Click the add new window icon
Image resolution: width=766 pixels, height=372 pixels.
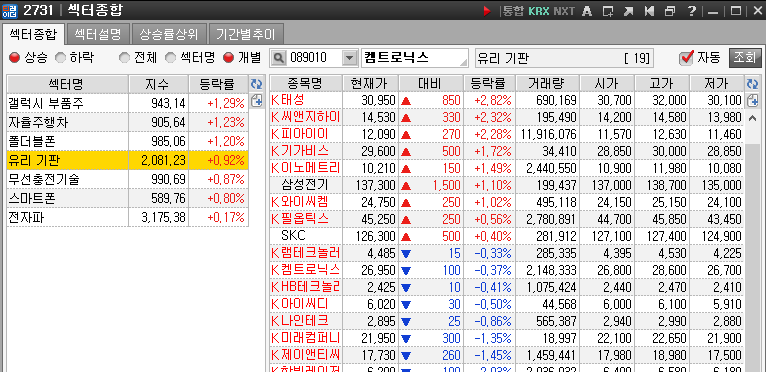pos(608,11)
